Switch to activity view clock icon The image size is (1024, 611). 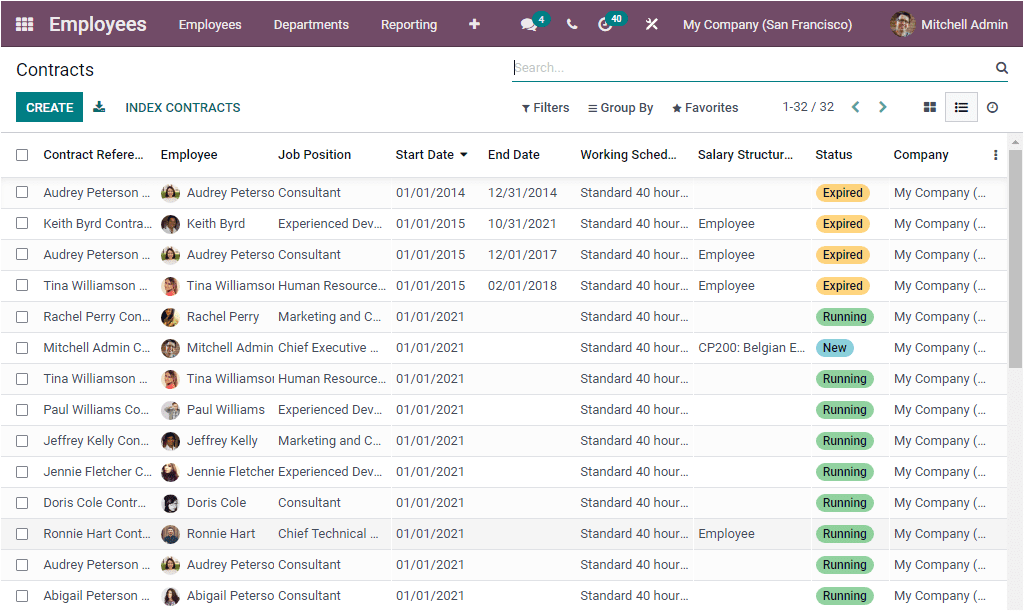(992, 107)
